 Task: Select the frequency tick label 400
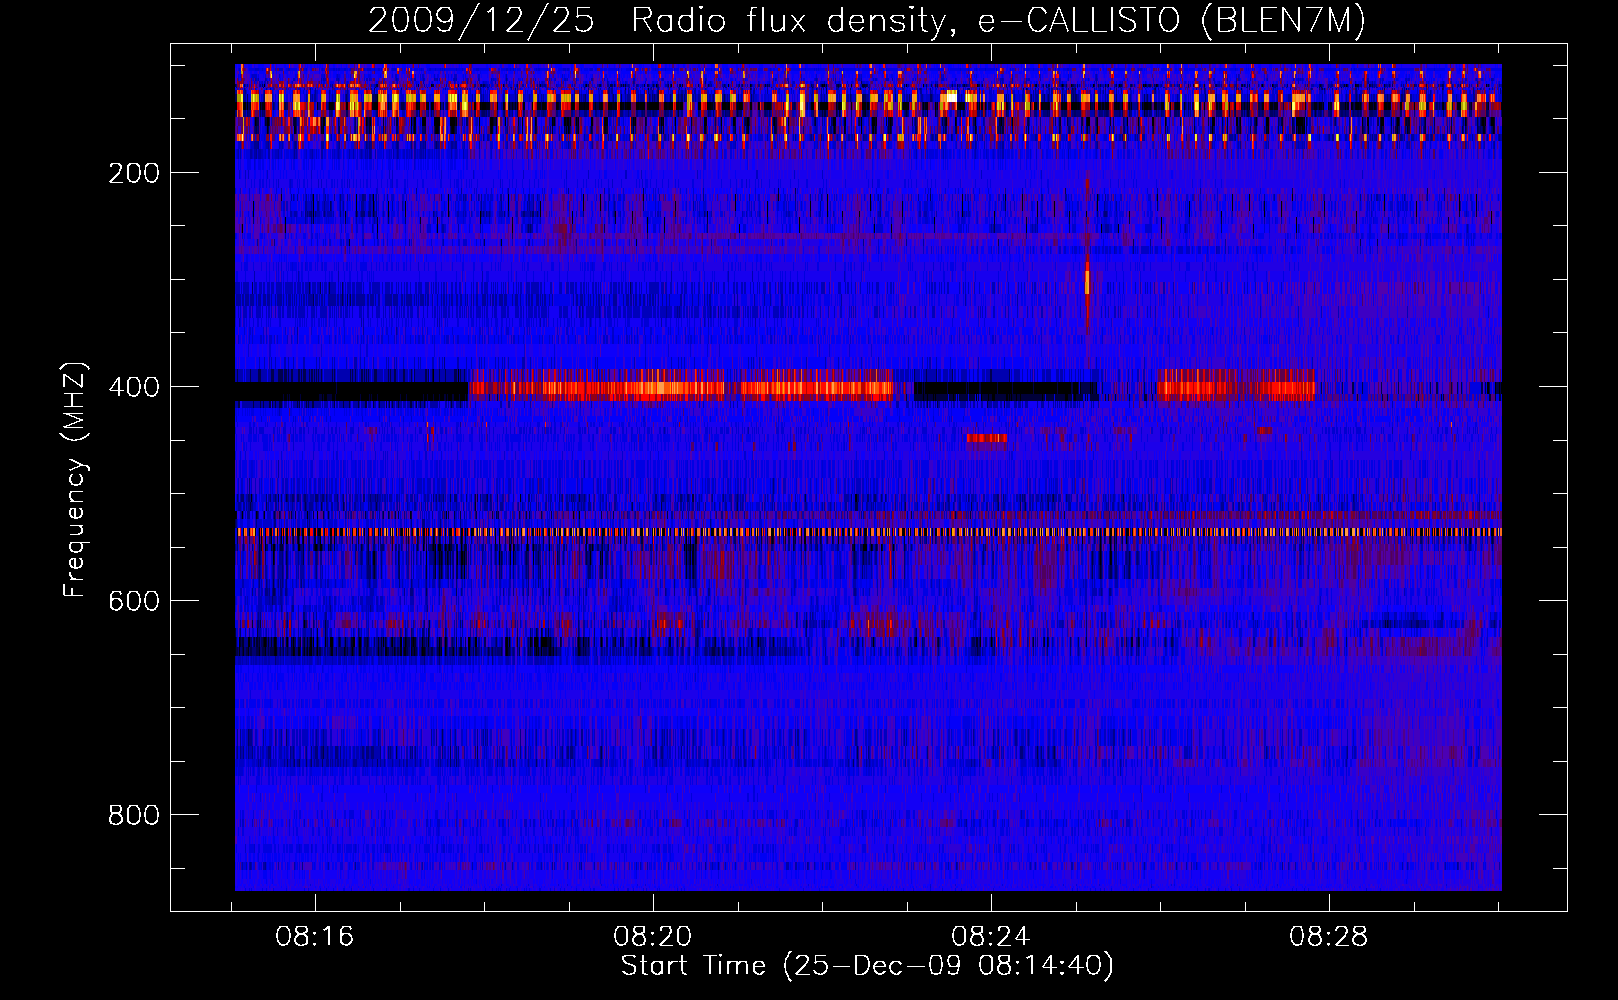134,387
